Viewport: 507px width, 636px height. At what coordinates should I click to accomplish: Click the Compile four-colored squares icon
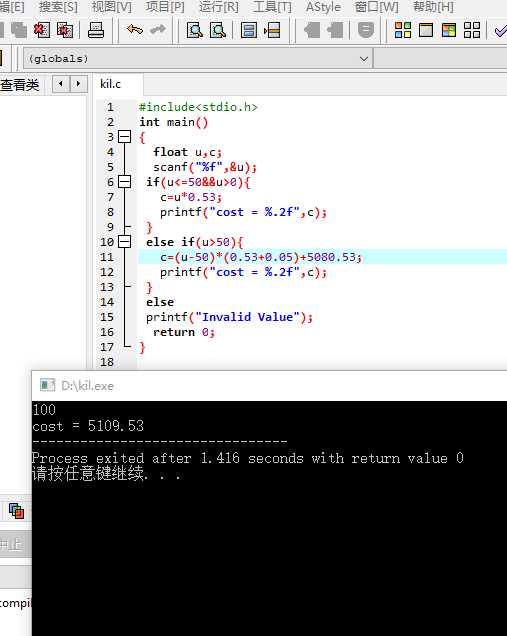click(403, 30)
